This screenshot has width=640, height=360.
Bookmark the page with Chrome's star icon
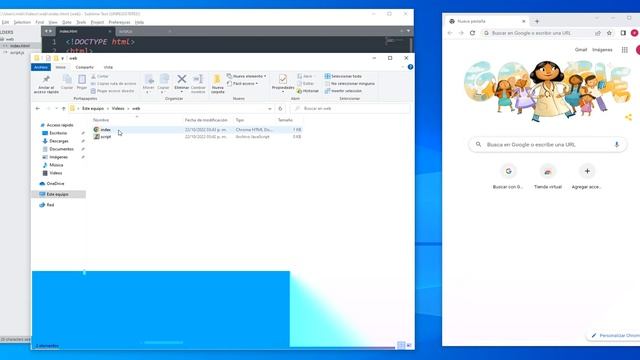click(609, 33)
